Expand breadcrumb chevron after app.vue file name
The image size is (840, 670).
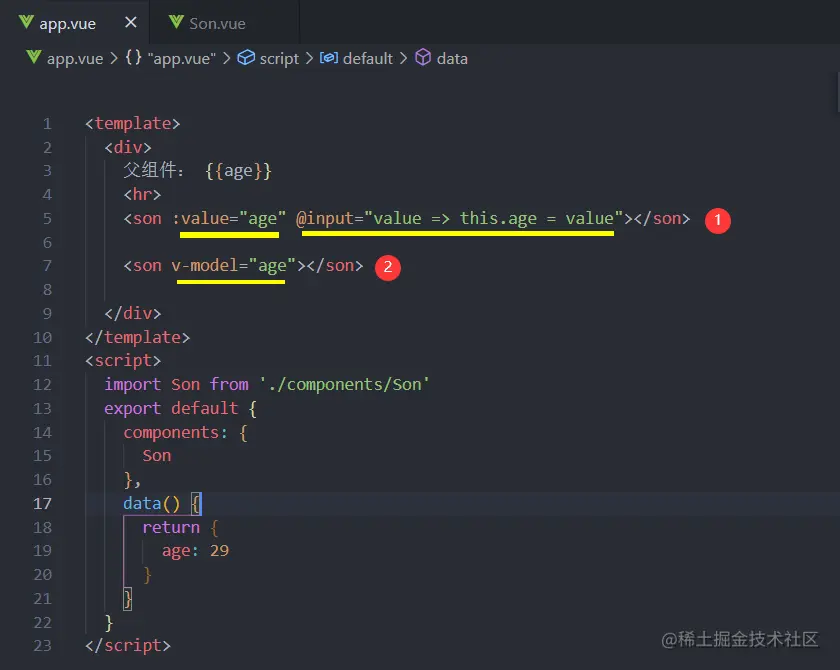pos(114,58)
